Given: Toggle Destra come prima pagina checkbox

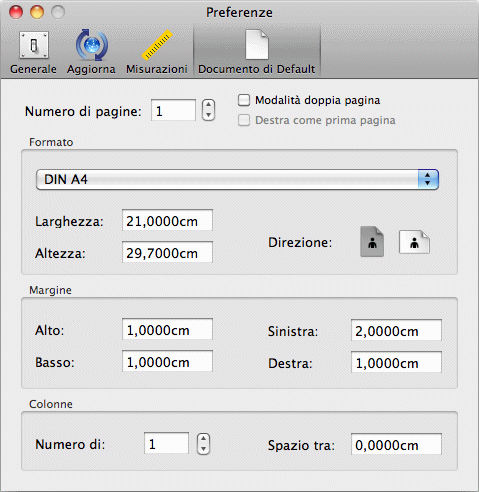Looking at the screenshot, I should coord(244,120).
